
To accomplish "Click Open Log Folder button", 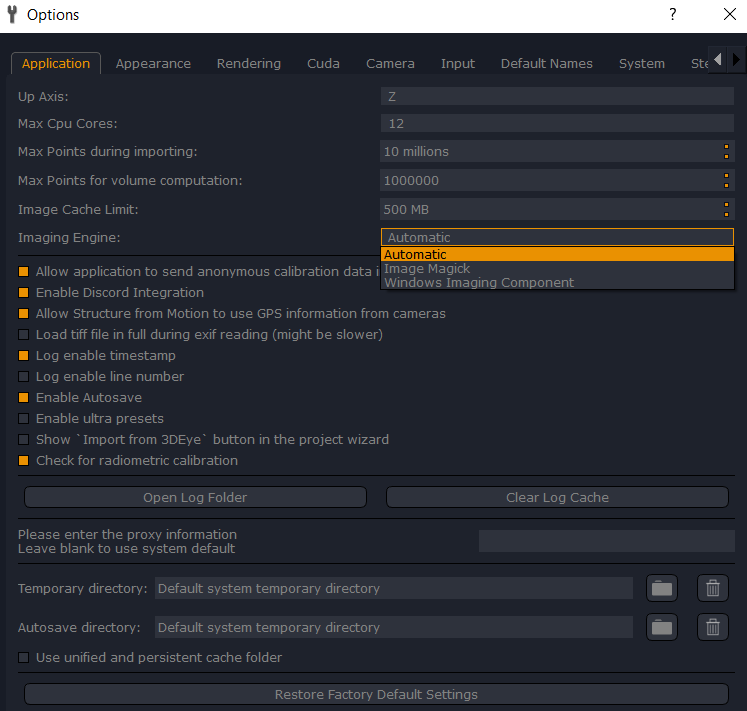I will point(195,497).
